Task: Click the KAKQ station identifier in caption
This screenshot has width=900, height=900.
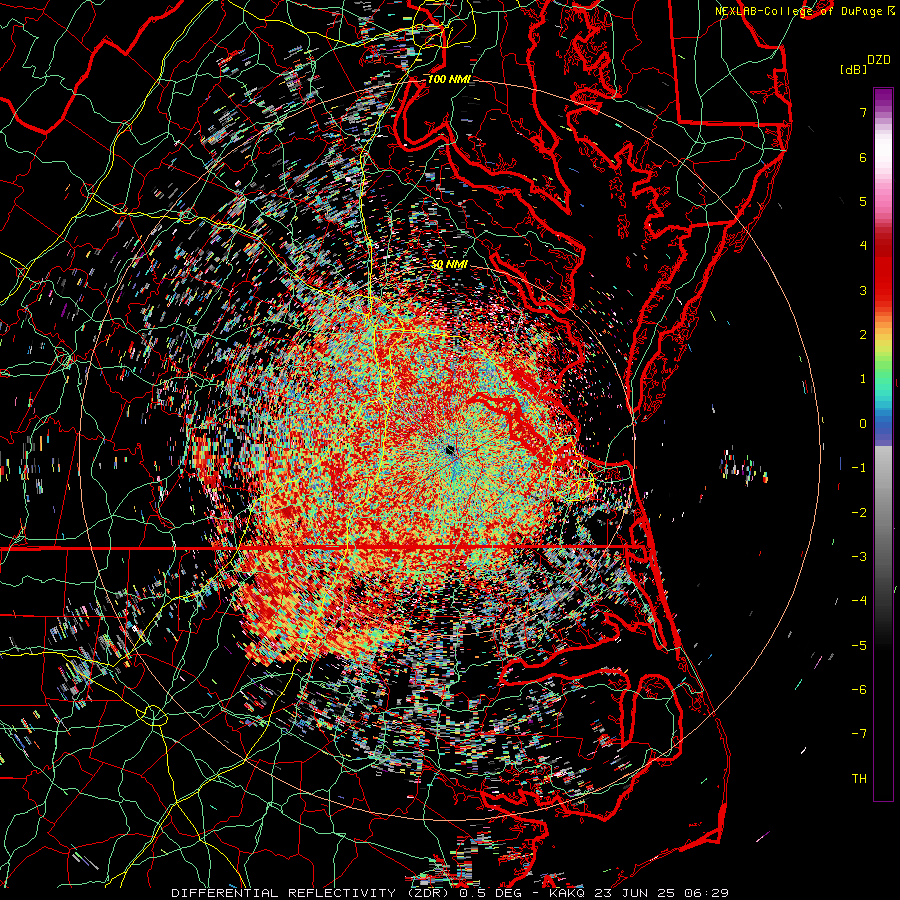Action: [567, 893]
